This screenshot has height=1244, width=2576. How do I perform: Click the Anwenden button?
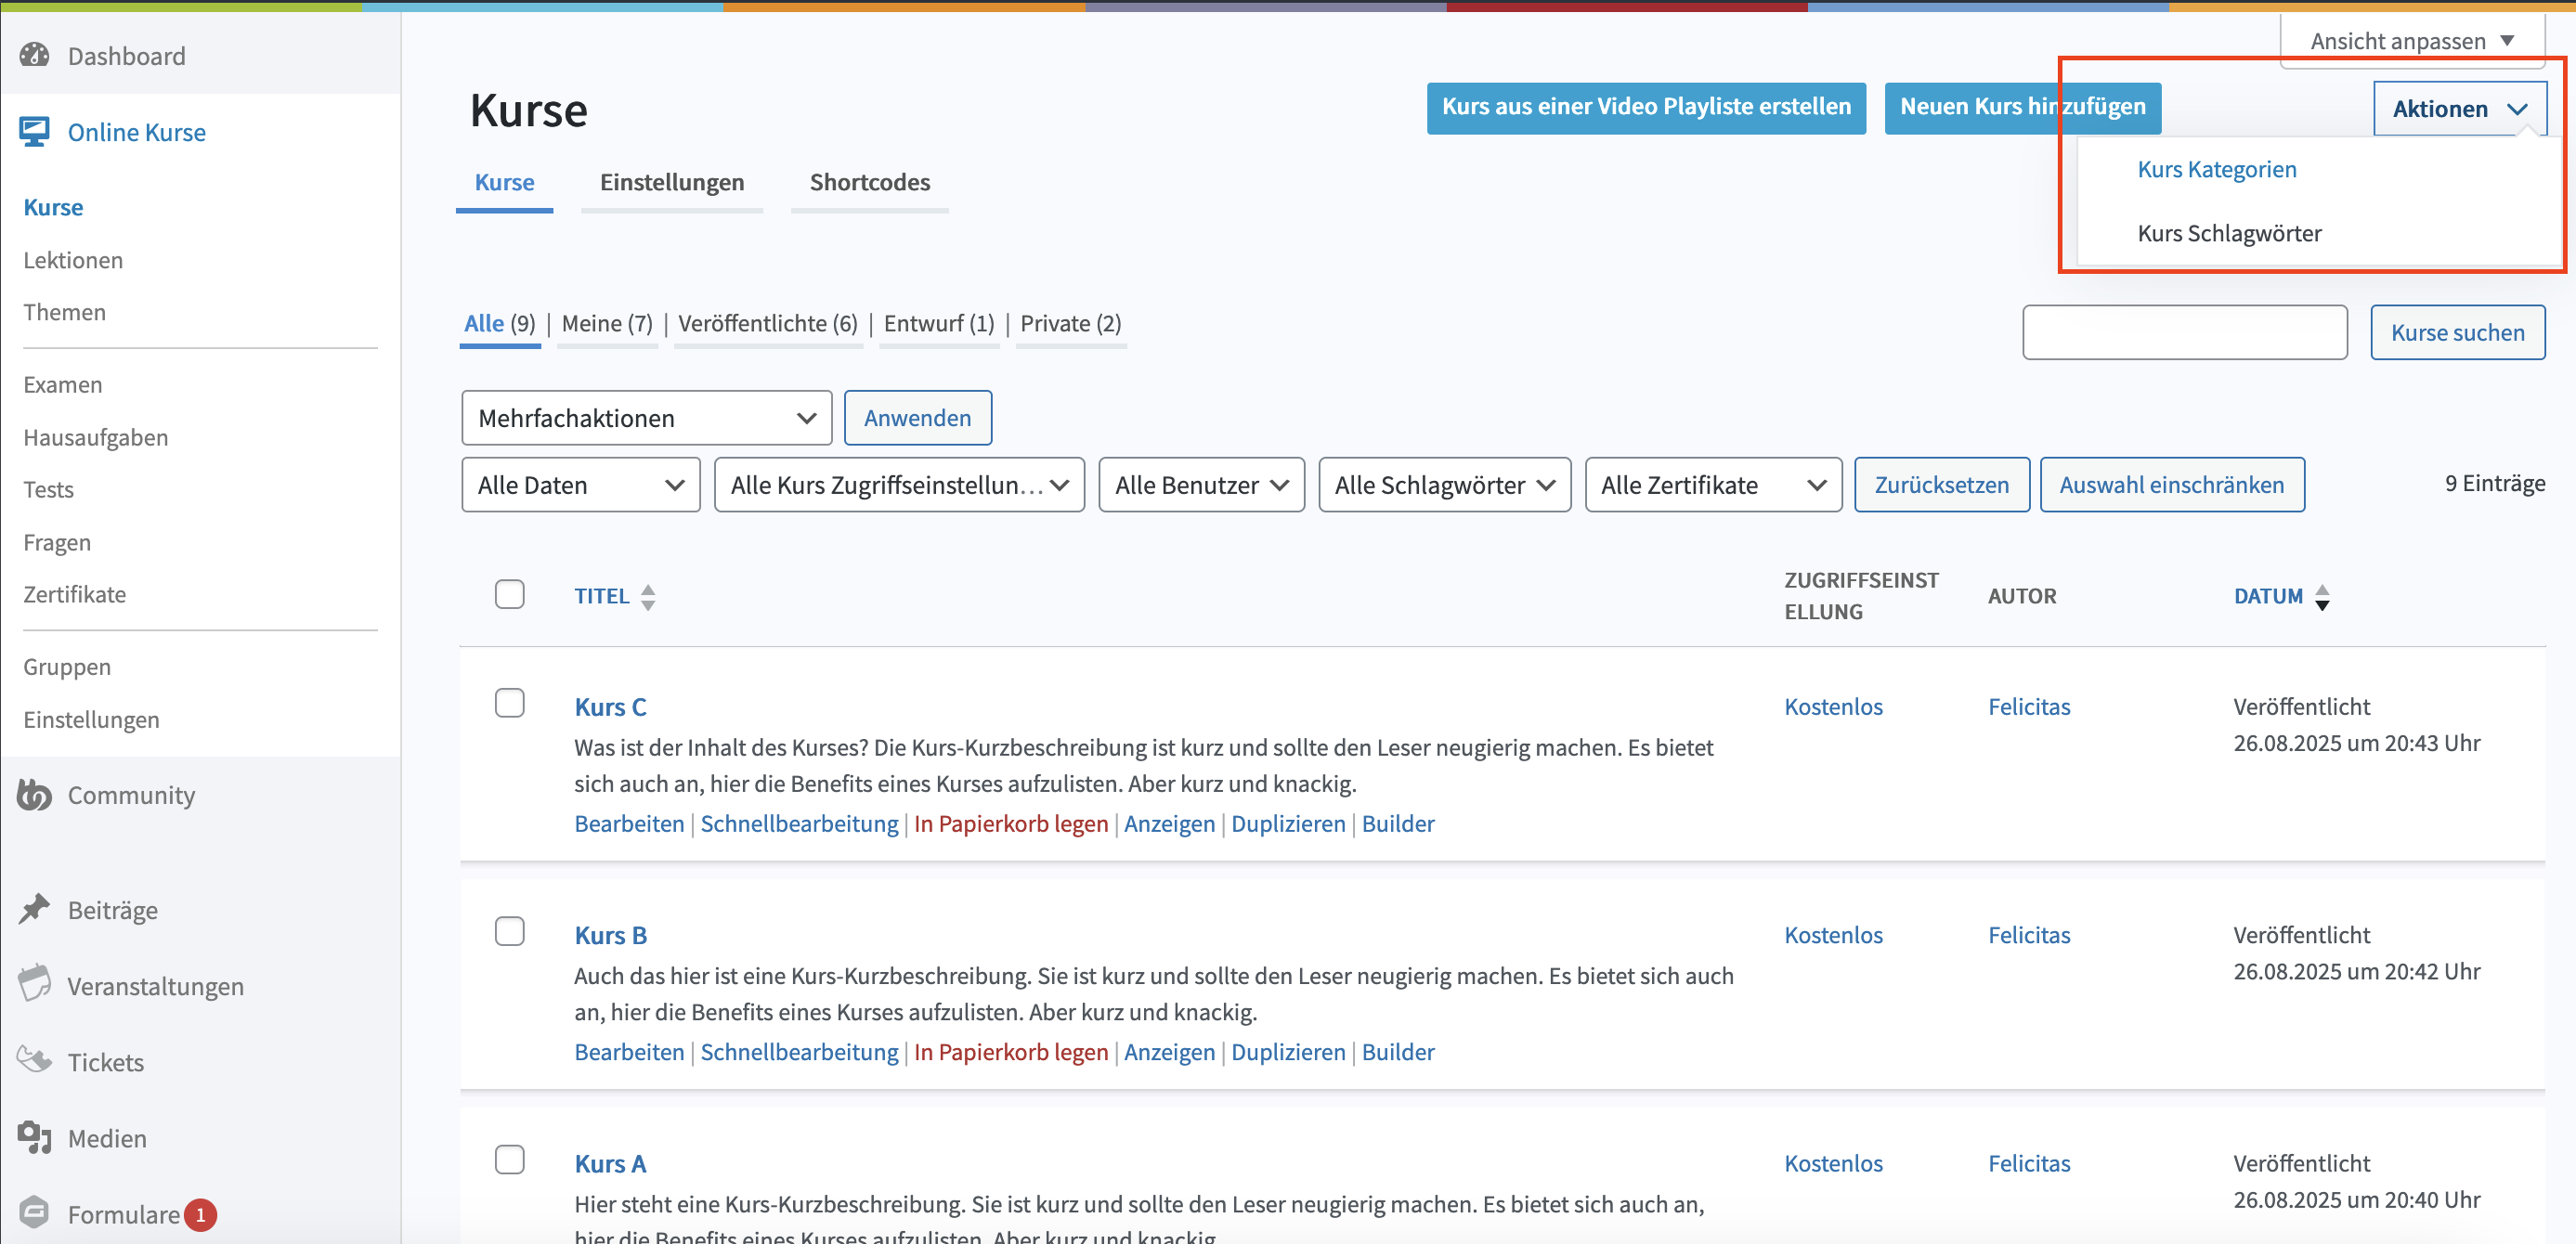pos(917,418)
